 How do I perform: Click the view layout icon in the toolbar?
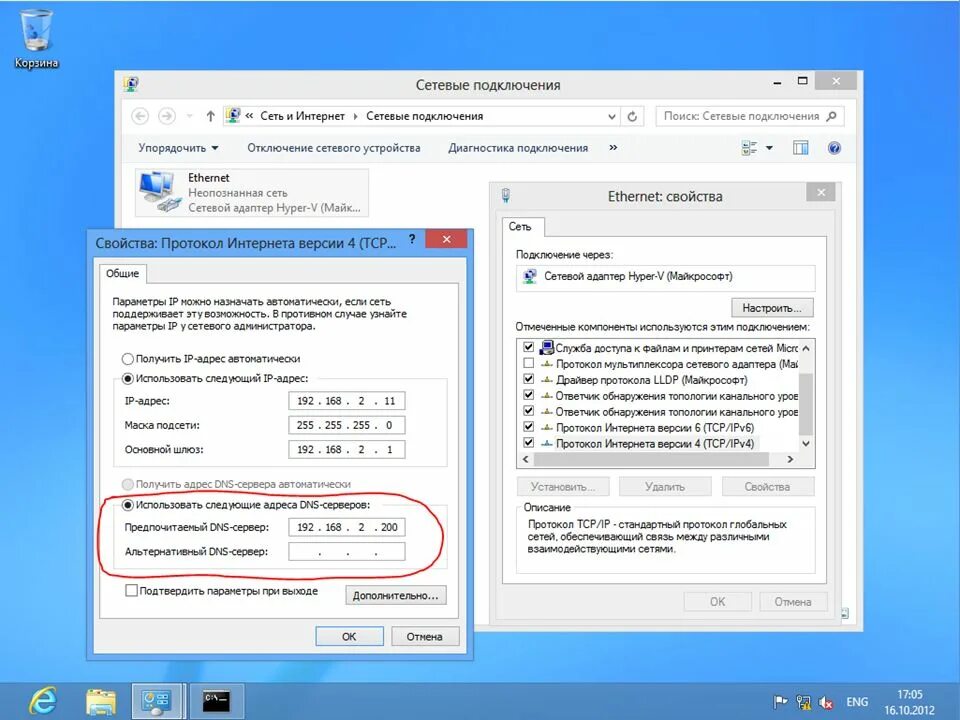click(749, 148)
